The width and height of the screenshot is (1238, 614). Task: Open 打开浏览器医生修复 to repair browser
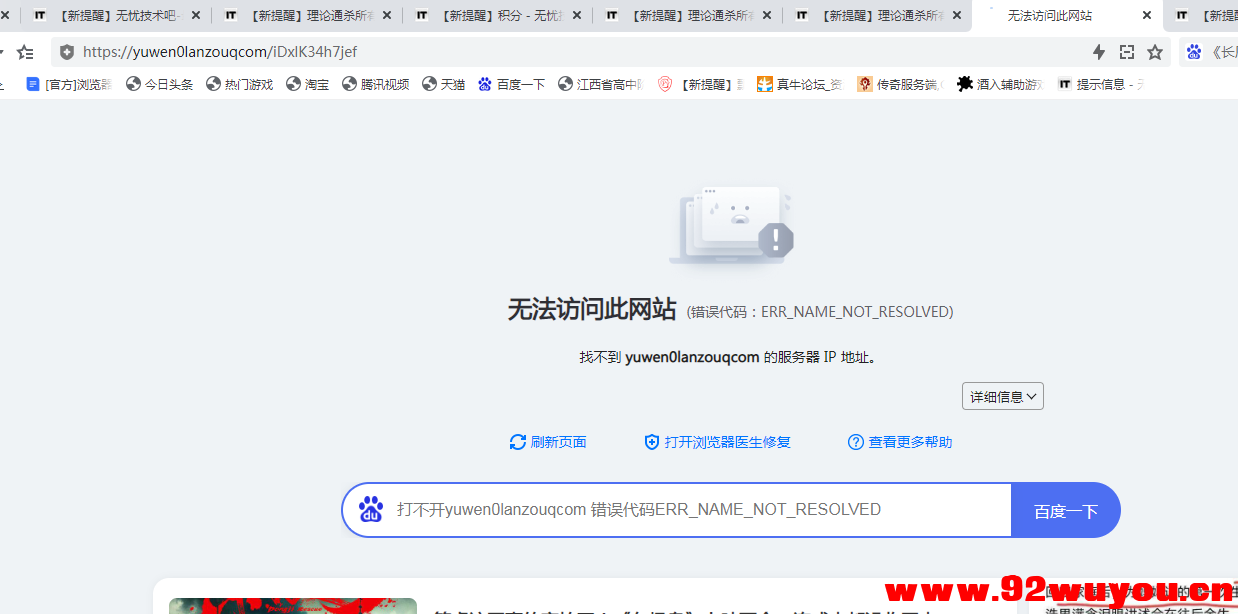(x=719, y=441)
